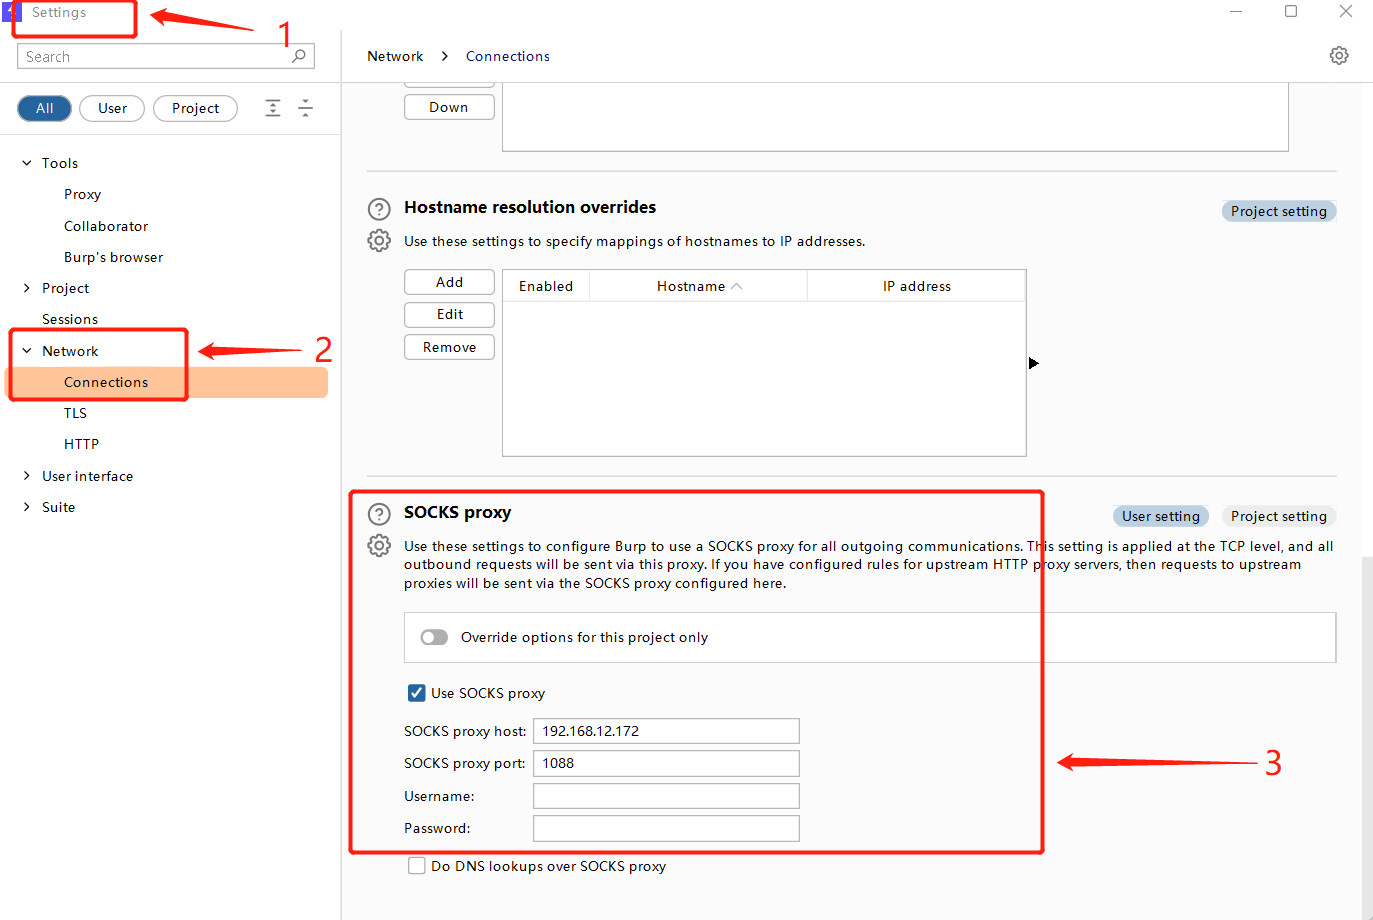Open help for SOCKS proxy section
Screen dimensions: 1373x920
(379, 514)
